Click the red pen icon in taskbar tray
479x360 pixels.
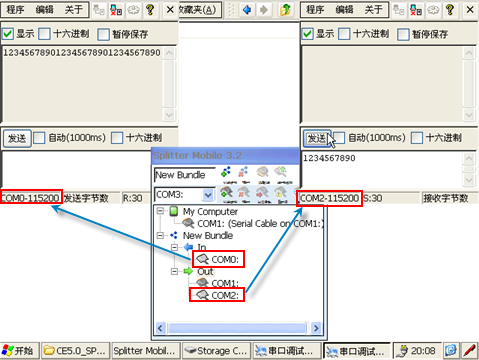(x=470, y=350)
